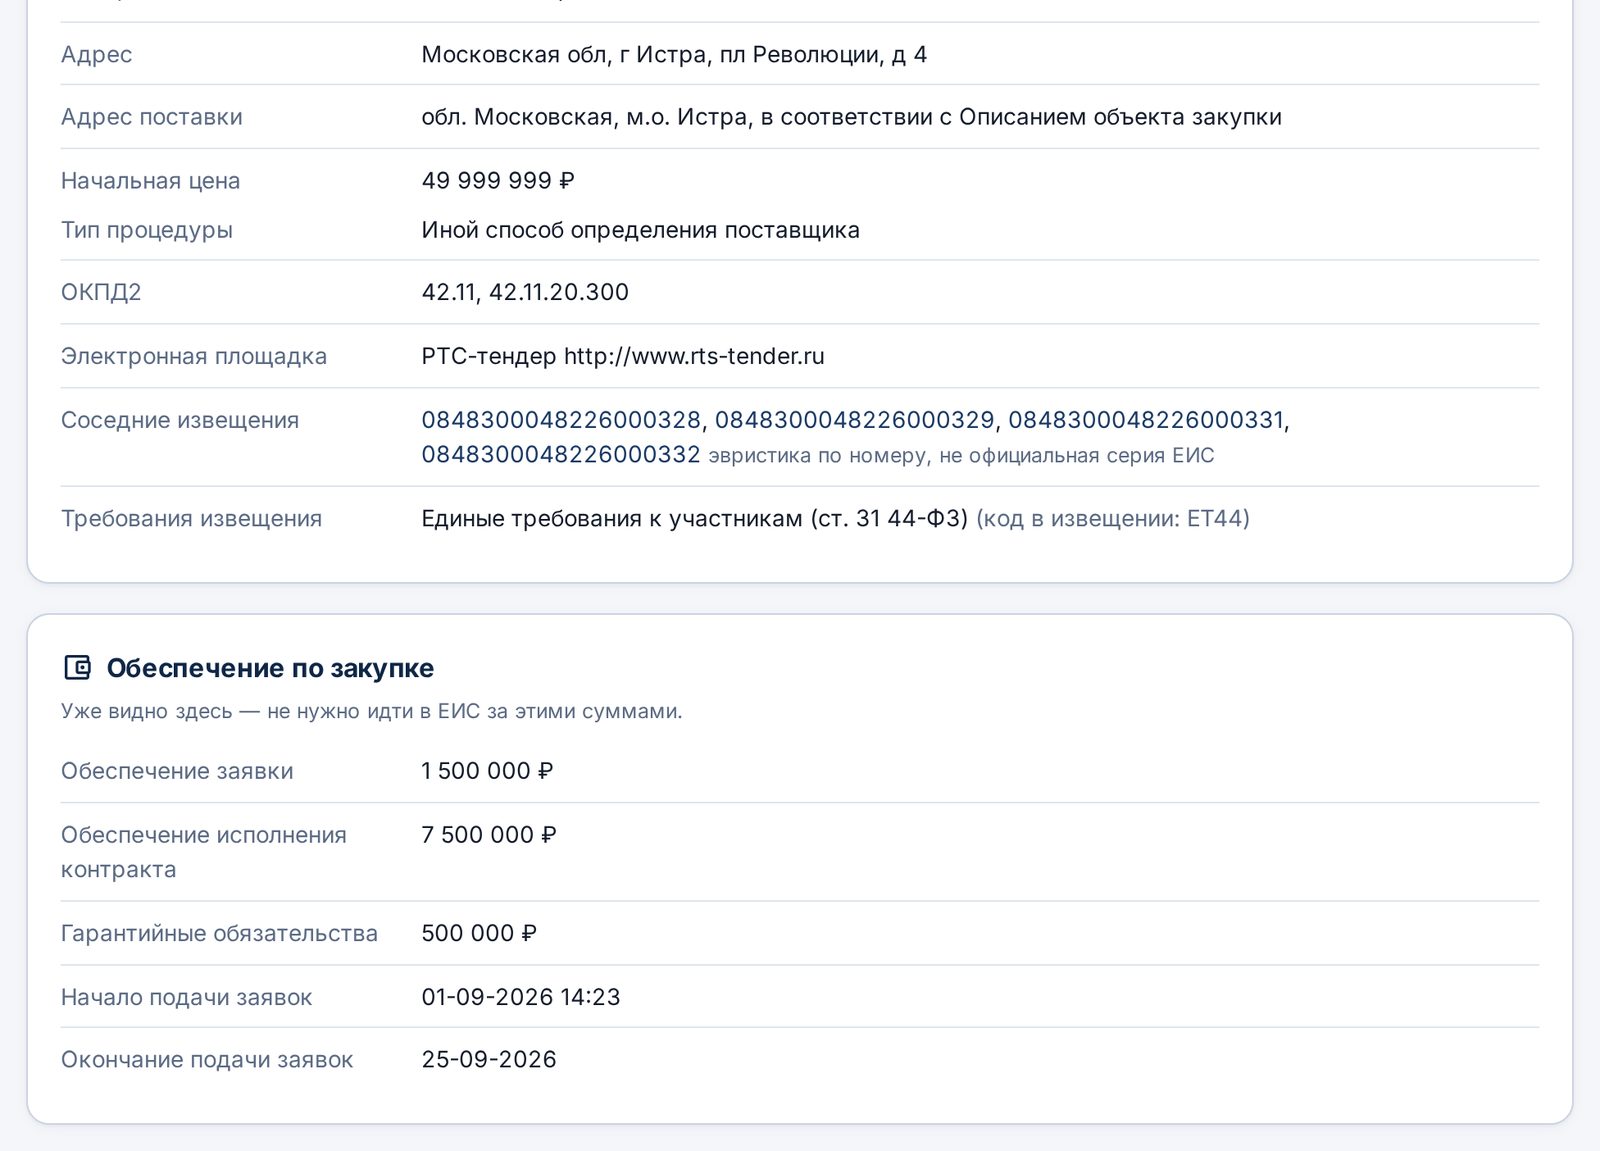Click the label Гарантийные обязательства
1600x1151 pixels.
pos(219,933)
